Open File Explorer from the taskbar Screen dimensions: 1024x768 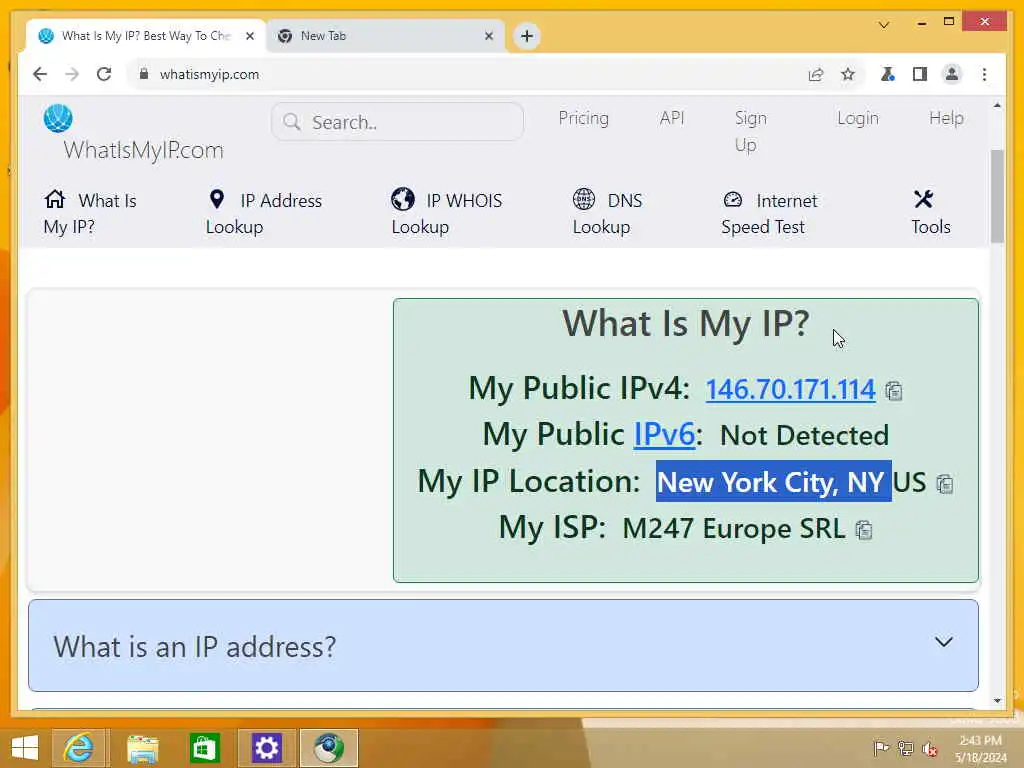(x=142, y=748)
